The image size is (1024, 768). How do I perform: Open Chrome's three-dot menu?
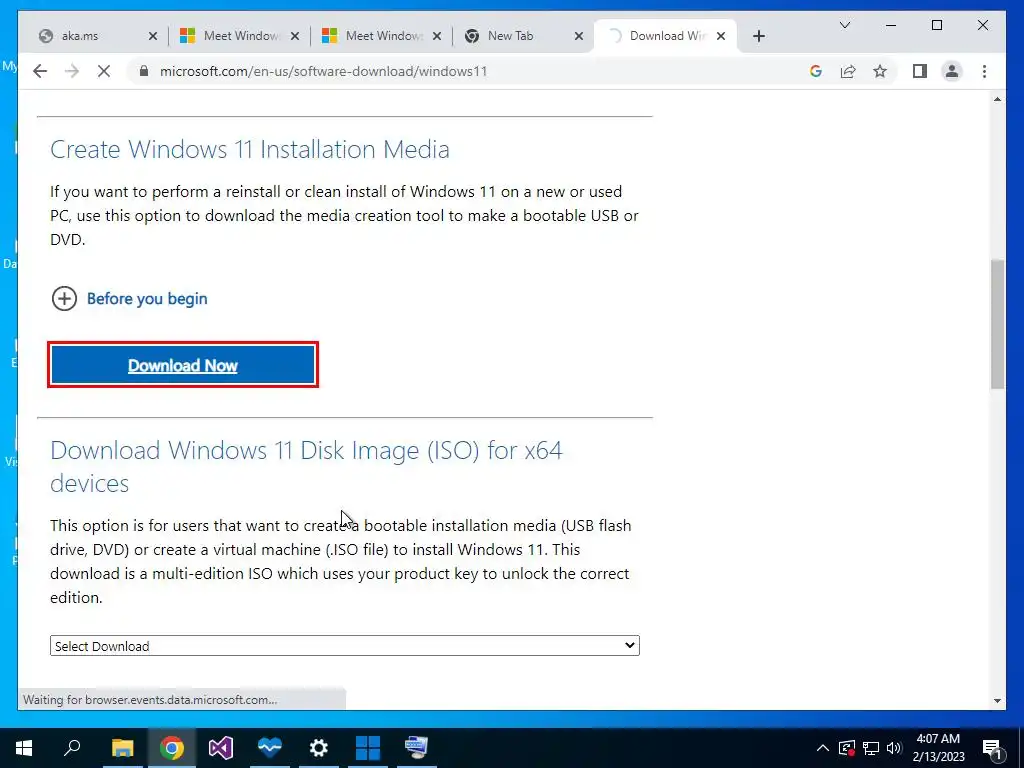(984, 71)
